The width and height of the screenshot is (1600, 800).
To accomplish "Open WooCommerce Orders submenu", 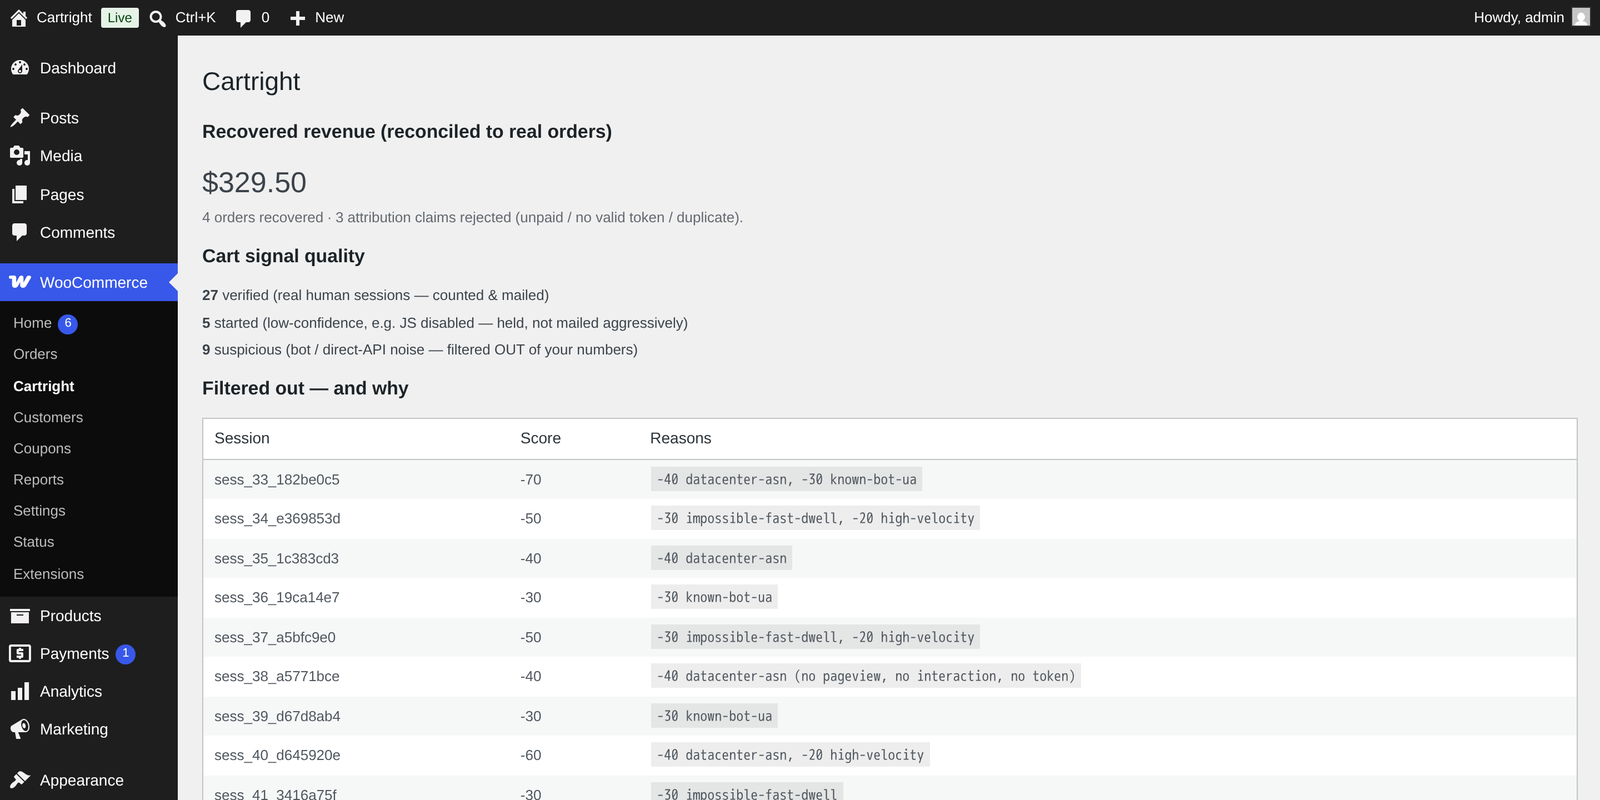I will tap(35, 354).
